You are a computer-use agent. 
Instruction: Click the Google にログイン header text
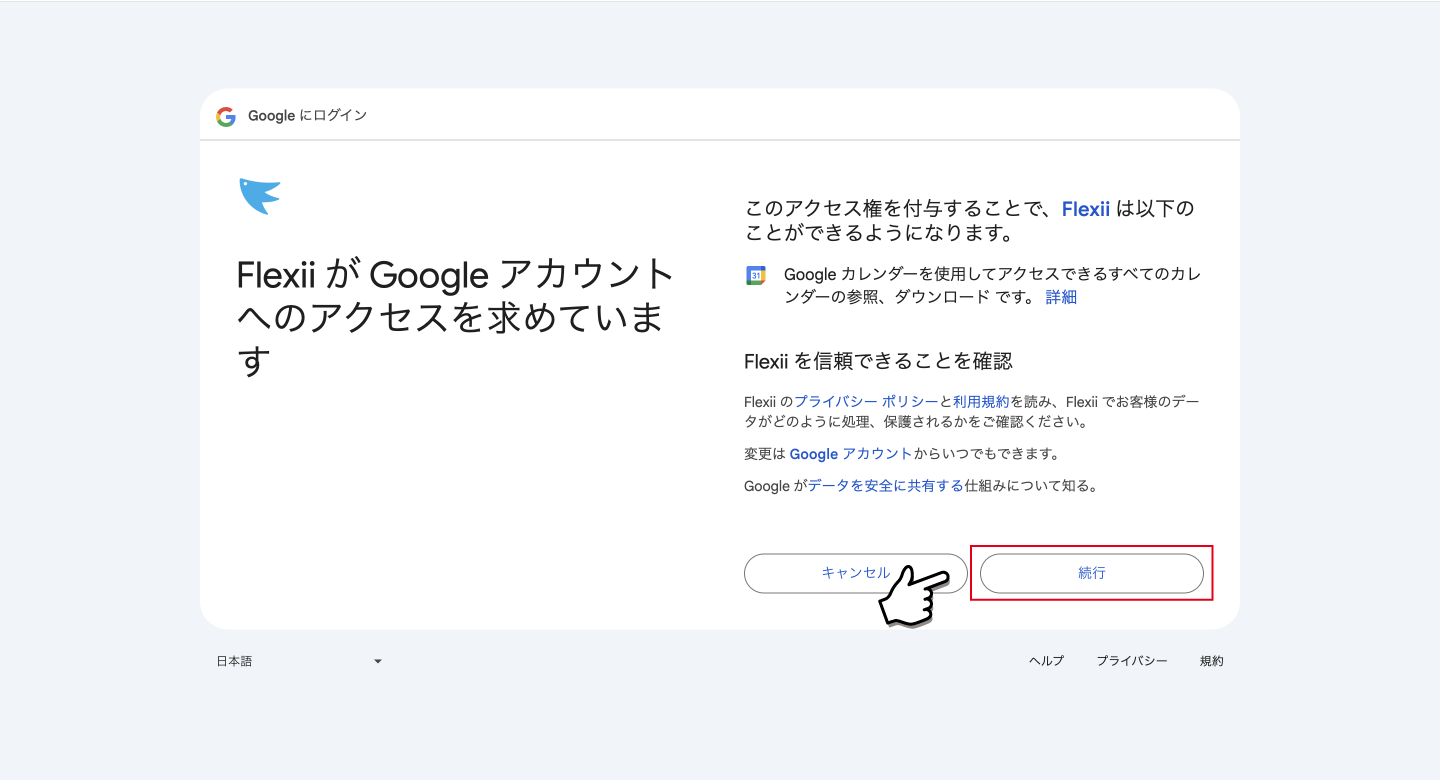pos(309,116)
